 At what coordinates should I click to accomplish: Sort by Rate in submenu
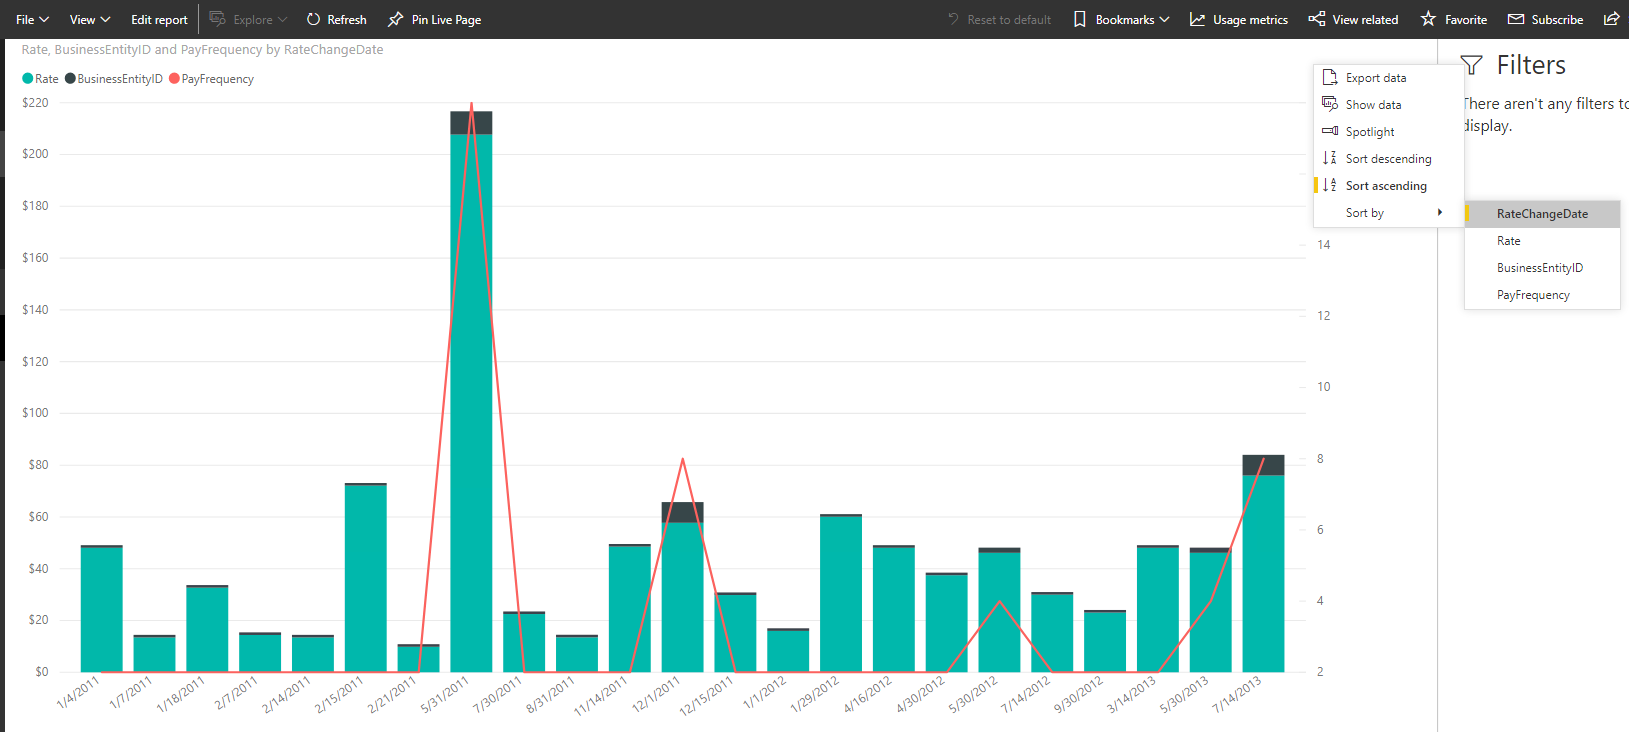1542,241
